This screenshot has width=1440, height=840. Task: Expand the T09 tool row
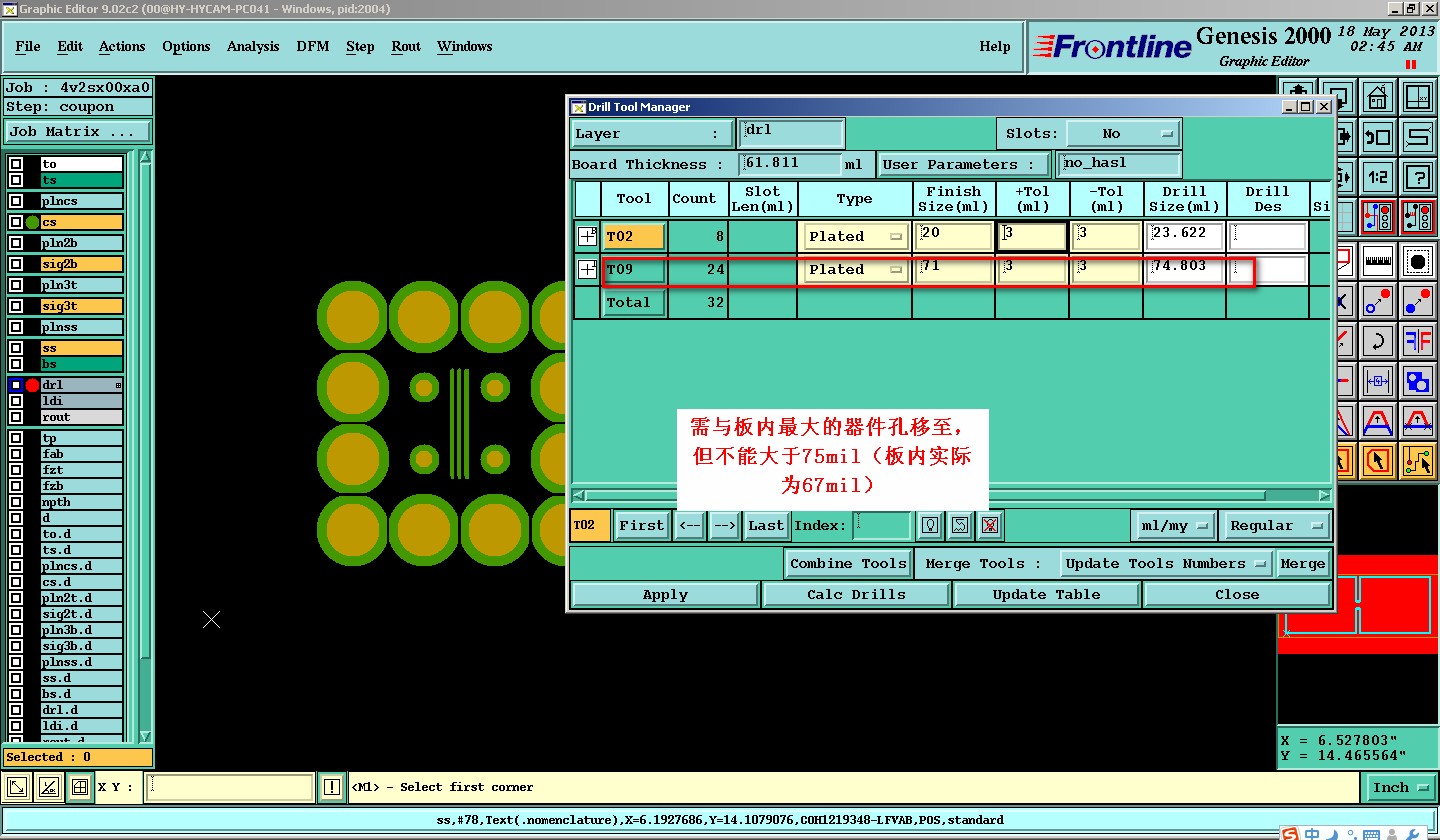[x=588, y=269]
